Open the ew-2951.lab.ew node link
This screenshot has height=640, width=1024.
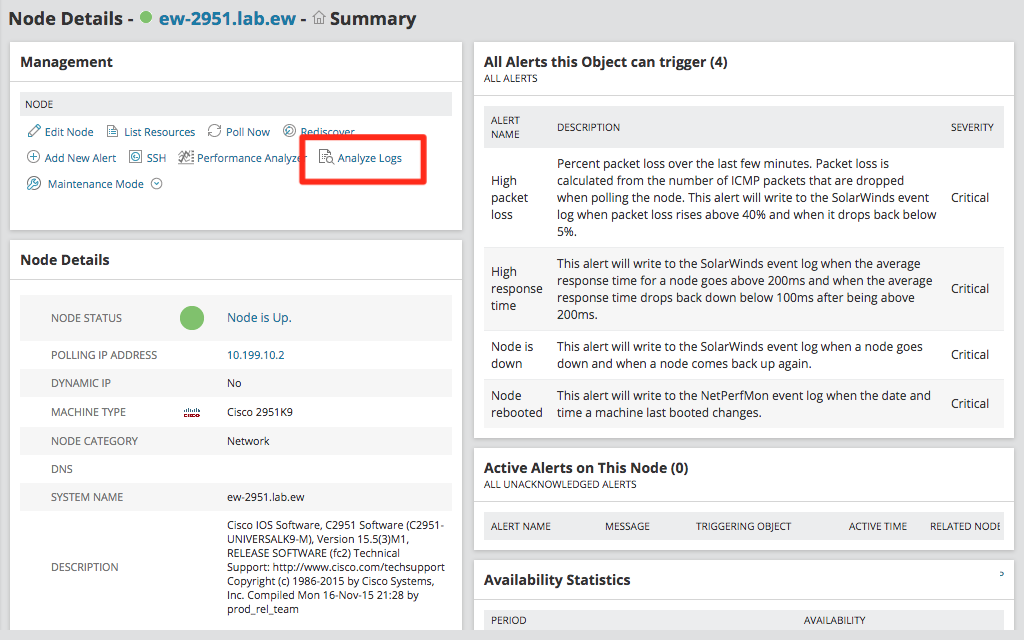coord(227,18)
